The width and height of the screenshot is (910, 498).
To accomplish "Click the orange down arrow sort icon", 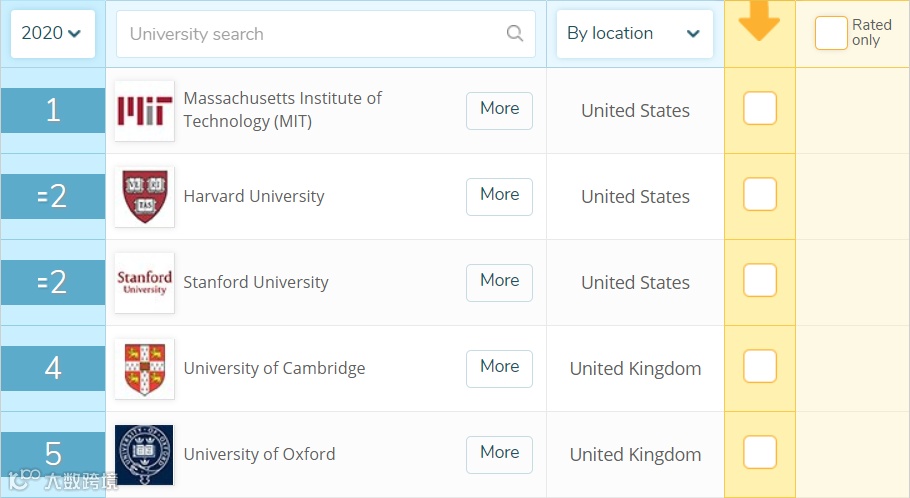I will click(760, 22).
